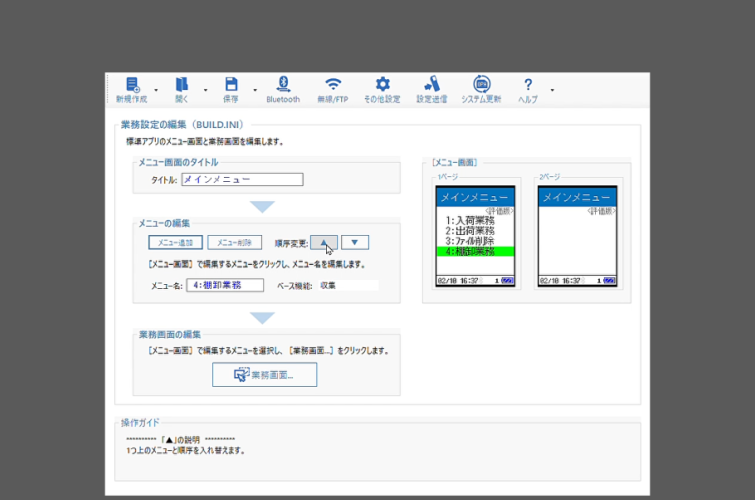Move menu up with the ▲ button
The width and height of the screenshot is (755, 500).
324,242
